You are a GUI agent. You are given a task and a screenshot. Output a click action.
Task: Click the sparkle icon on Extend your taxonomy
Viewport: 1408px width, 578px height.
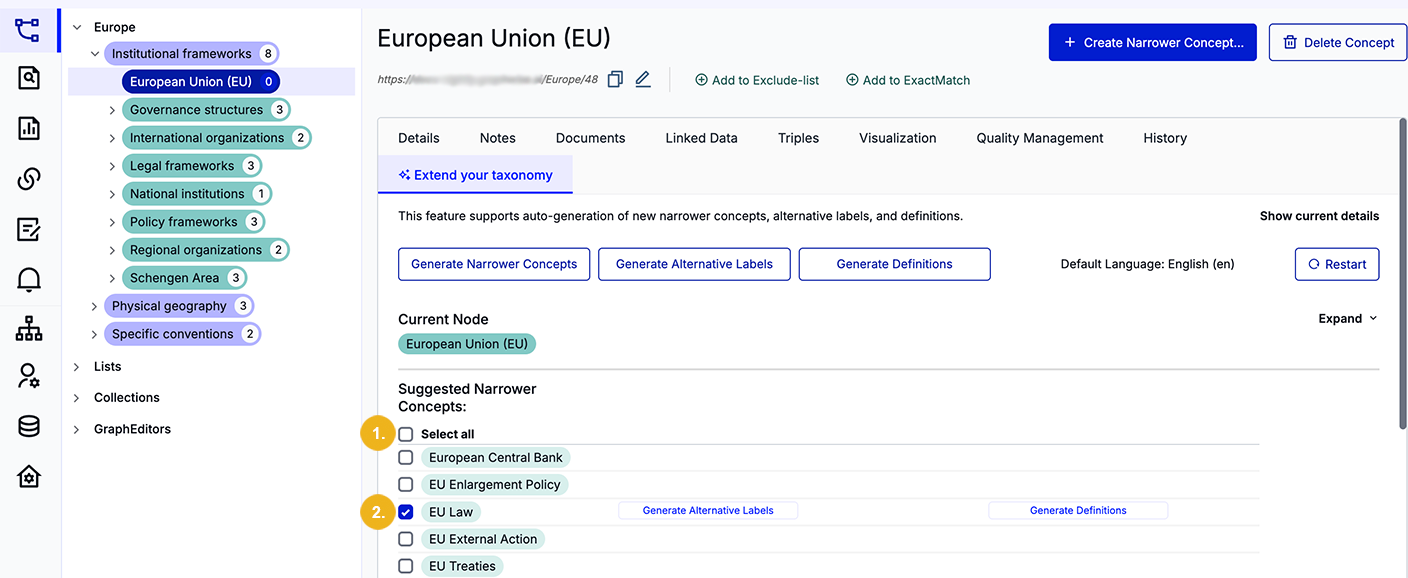404,175
